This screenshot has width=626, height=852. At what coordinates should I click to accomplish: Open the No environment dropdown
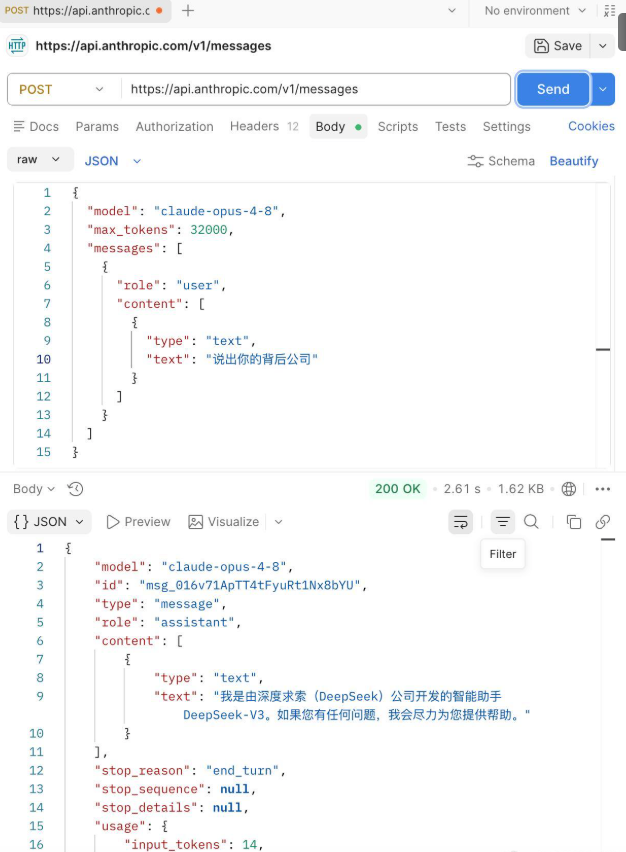[x=535, y=11]
